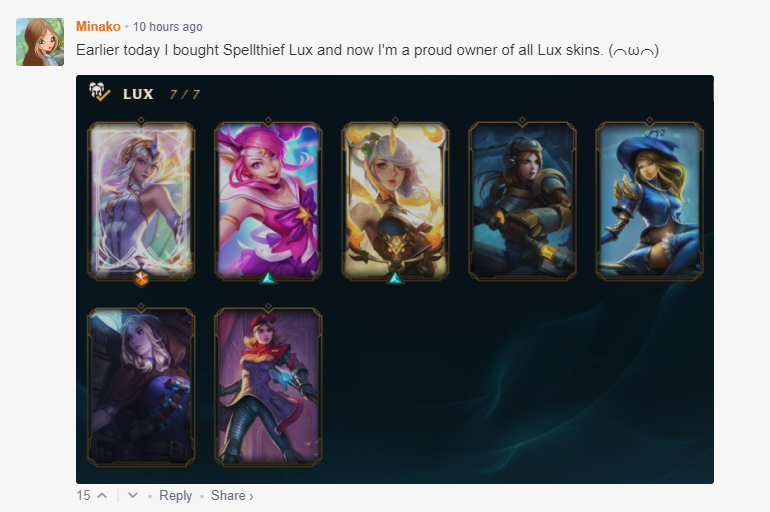Click the 10 hours ago timestamp
This screenshot has height=512, width=770.
167,27
